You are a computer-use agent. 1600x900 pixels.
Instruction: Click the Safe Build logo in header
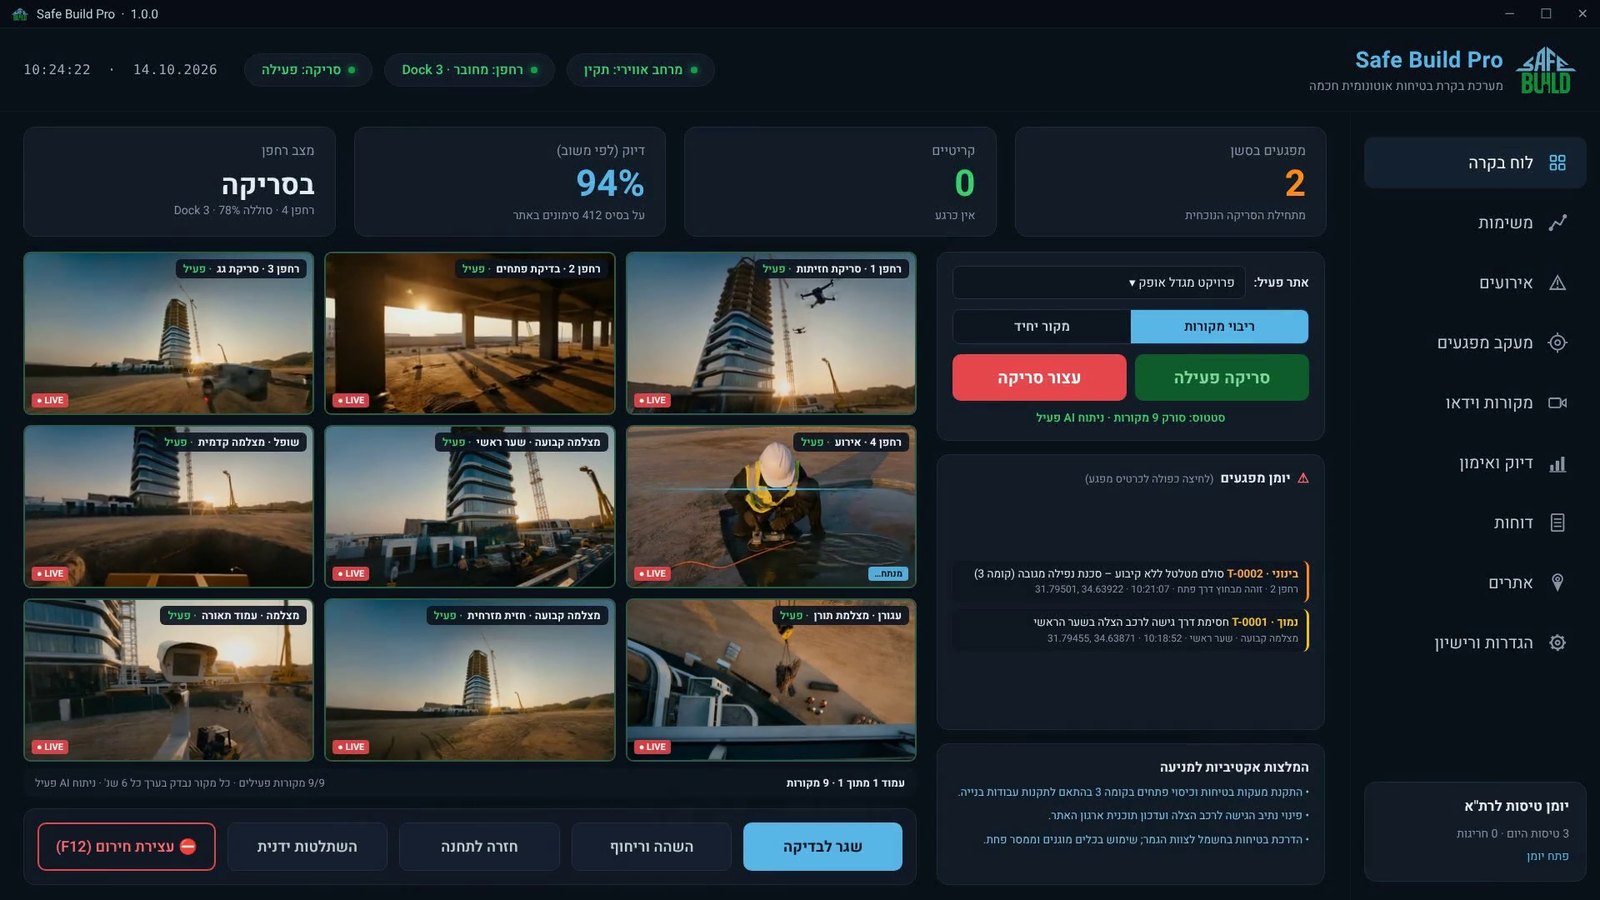pyautogui.click(x=1546, y=70)
